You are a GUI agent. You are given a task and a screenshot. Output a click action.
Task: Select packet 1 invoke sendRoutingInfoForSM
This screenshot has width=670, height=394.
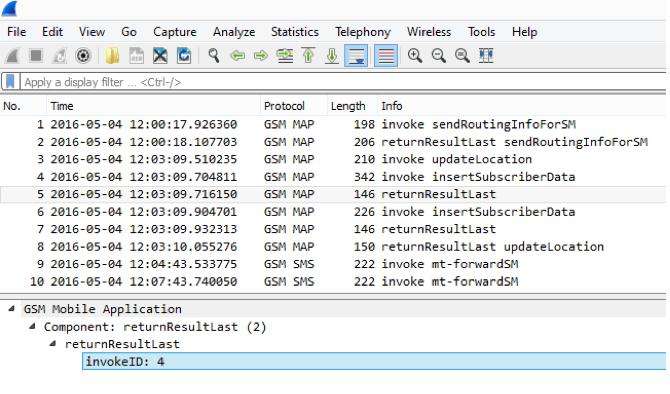coord(333,124)
